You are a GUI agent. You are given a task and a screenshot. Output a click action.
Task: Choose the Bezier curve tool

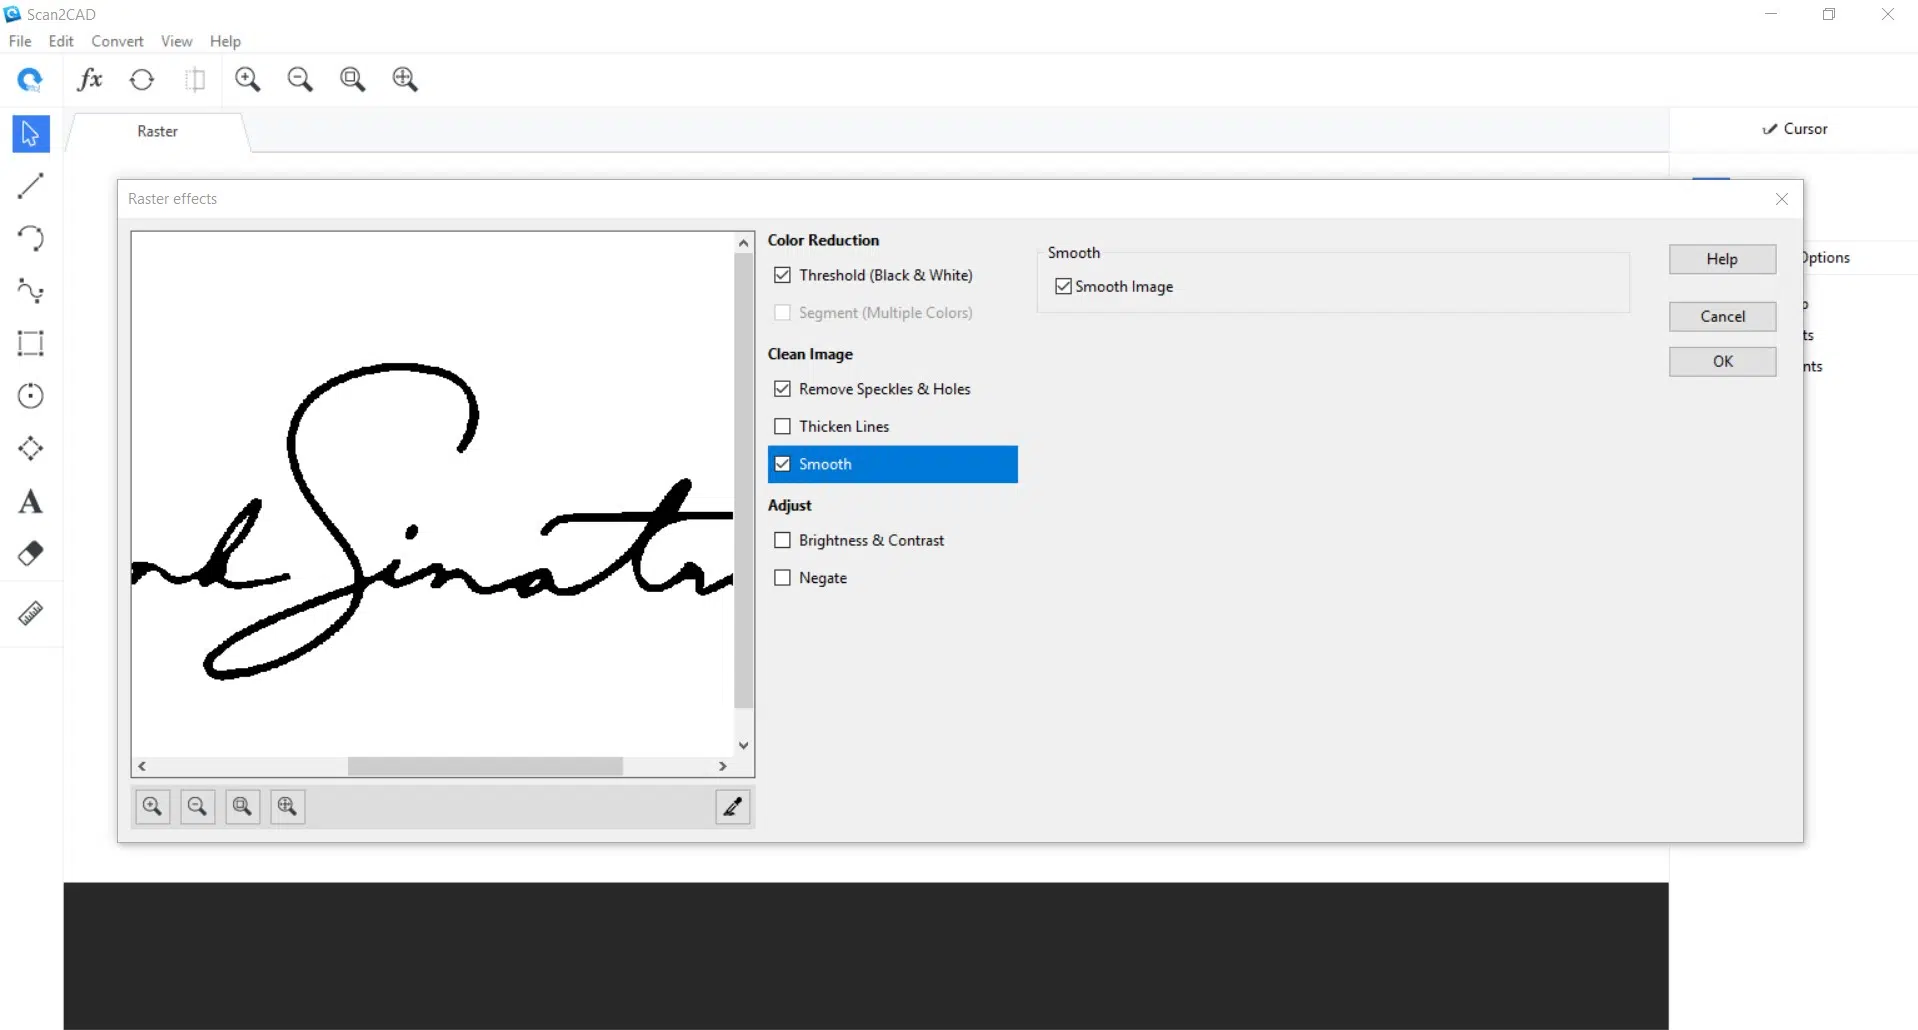pyautogui.click(x=30, y=291)
